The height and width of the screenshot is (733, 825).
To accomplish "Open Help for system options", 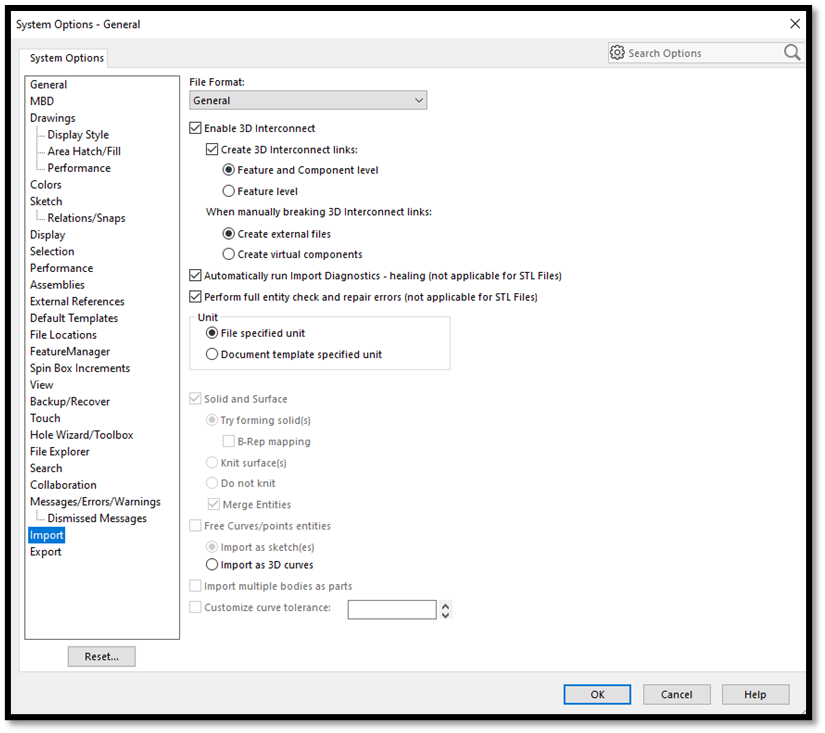I will (755, 694).
